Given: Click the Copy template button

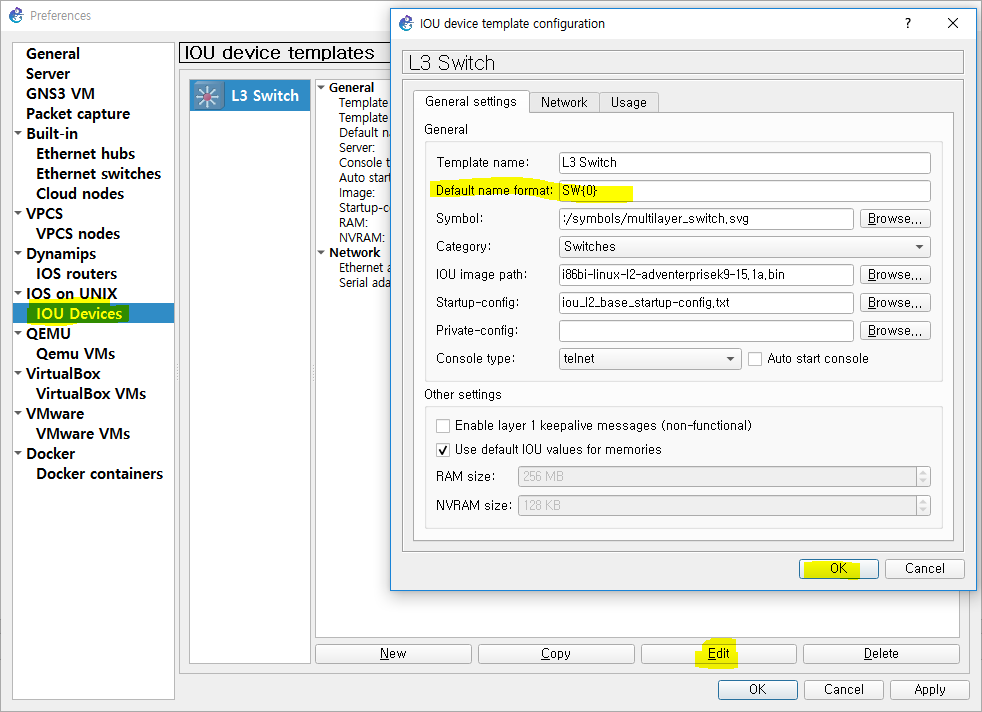Looking at the screenshot, I should 556,654.
